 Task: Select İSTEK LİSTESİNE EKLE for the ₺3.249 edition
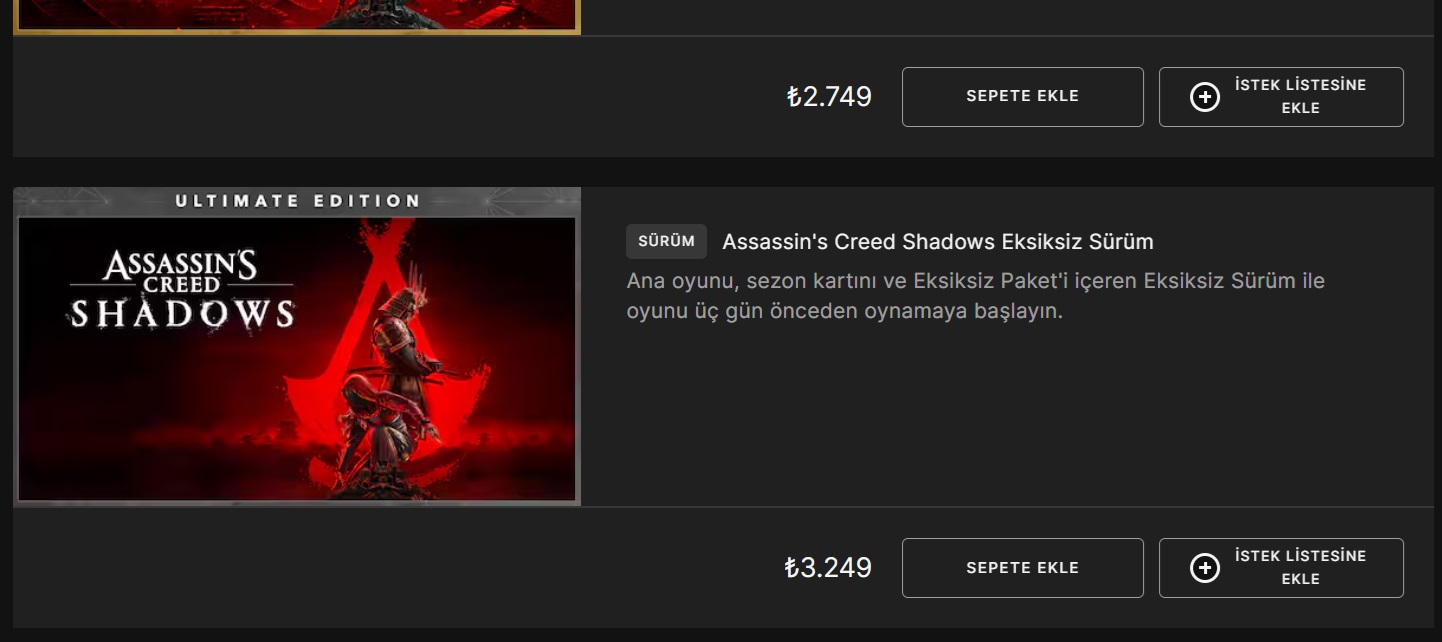tap(1281, 568)
